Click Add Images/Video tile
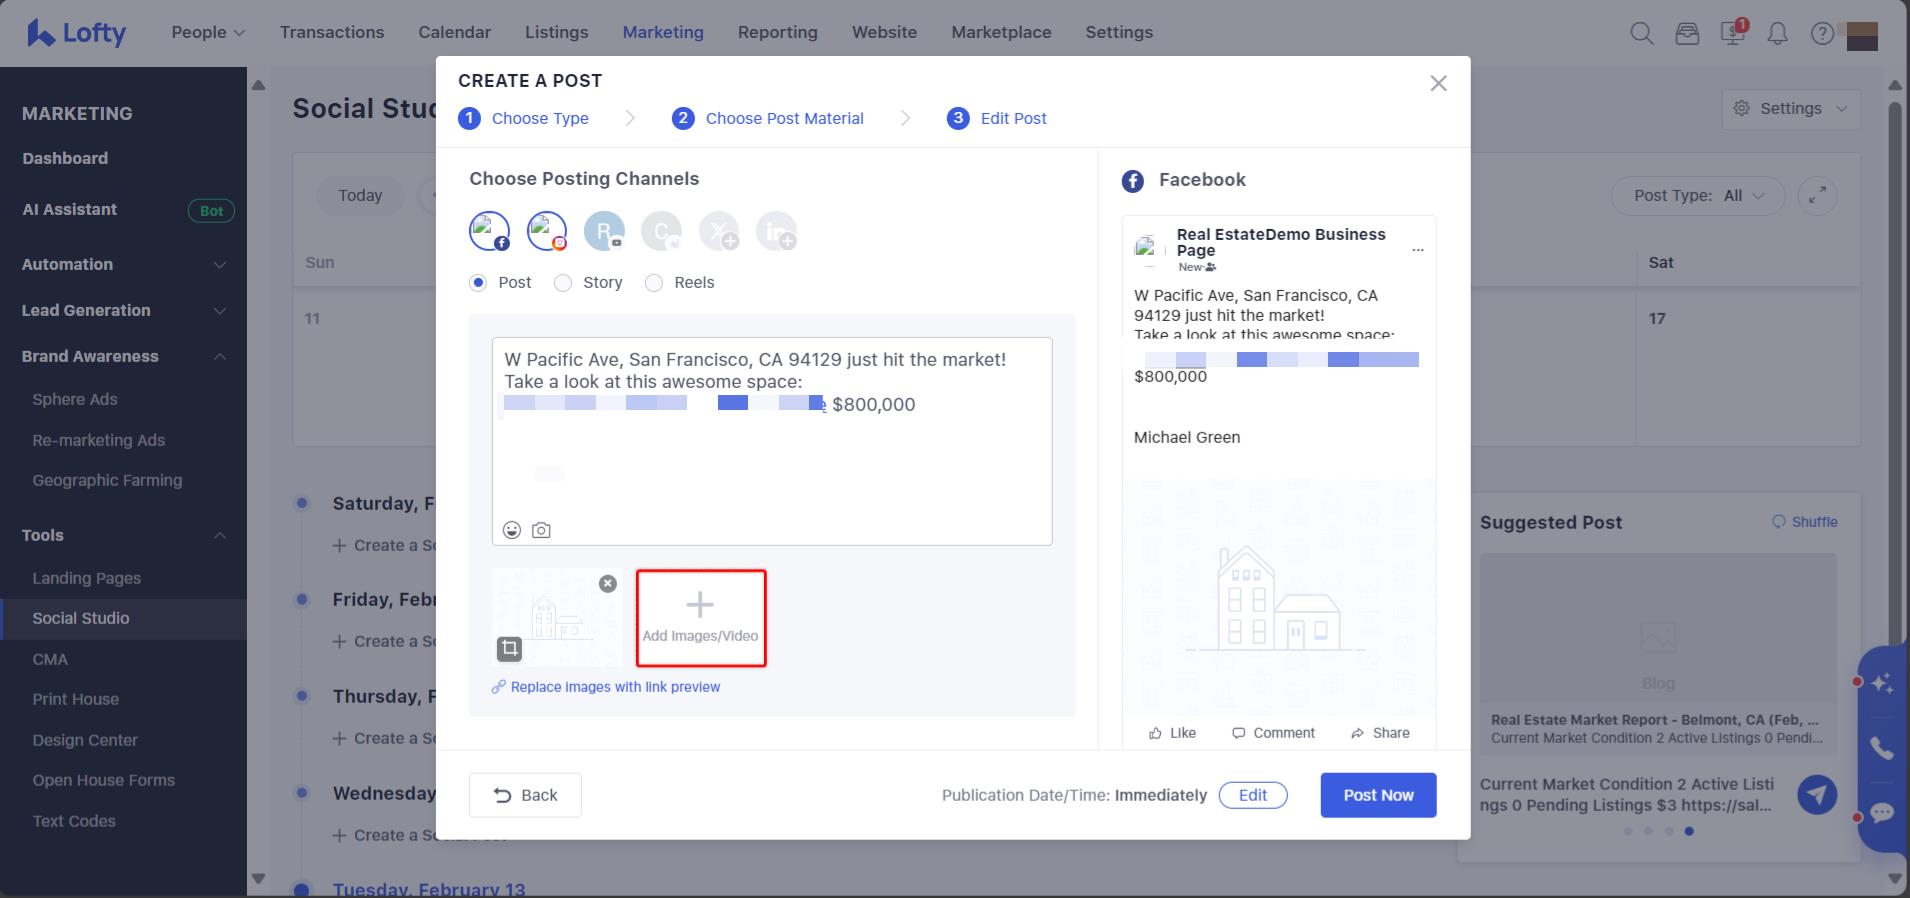The height and width of the screenshot is (898, 1910). pos(701,618)
